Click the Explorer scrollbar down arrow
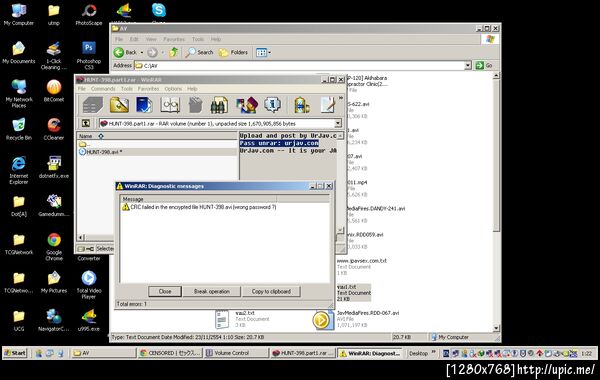Image resolution: width=600 pixels, height=380 pixels. [x=496, y=328]
